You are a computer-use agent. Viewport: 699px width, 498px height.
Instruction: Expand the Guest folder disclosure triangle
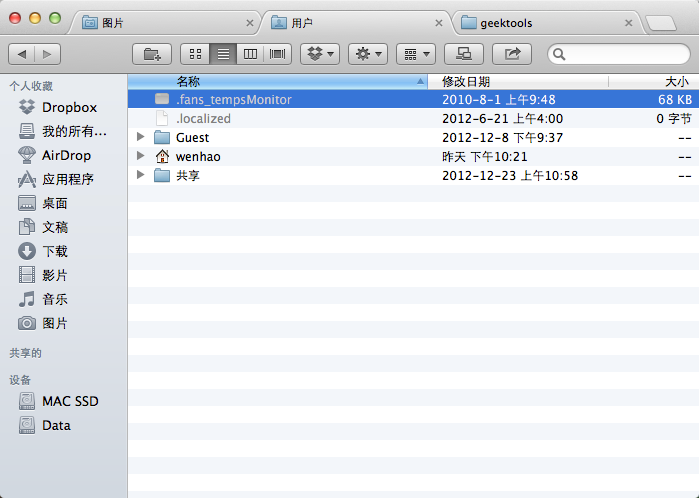click(141, 137)
